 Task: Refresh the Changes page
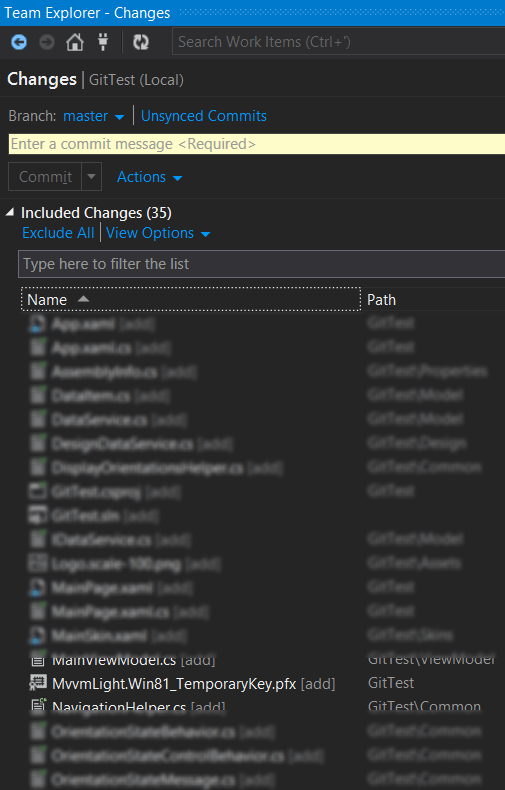(x=141, y=42)
